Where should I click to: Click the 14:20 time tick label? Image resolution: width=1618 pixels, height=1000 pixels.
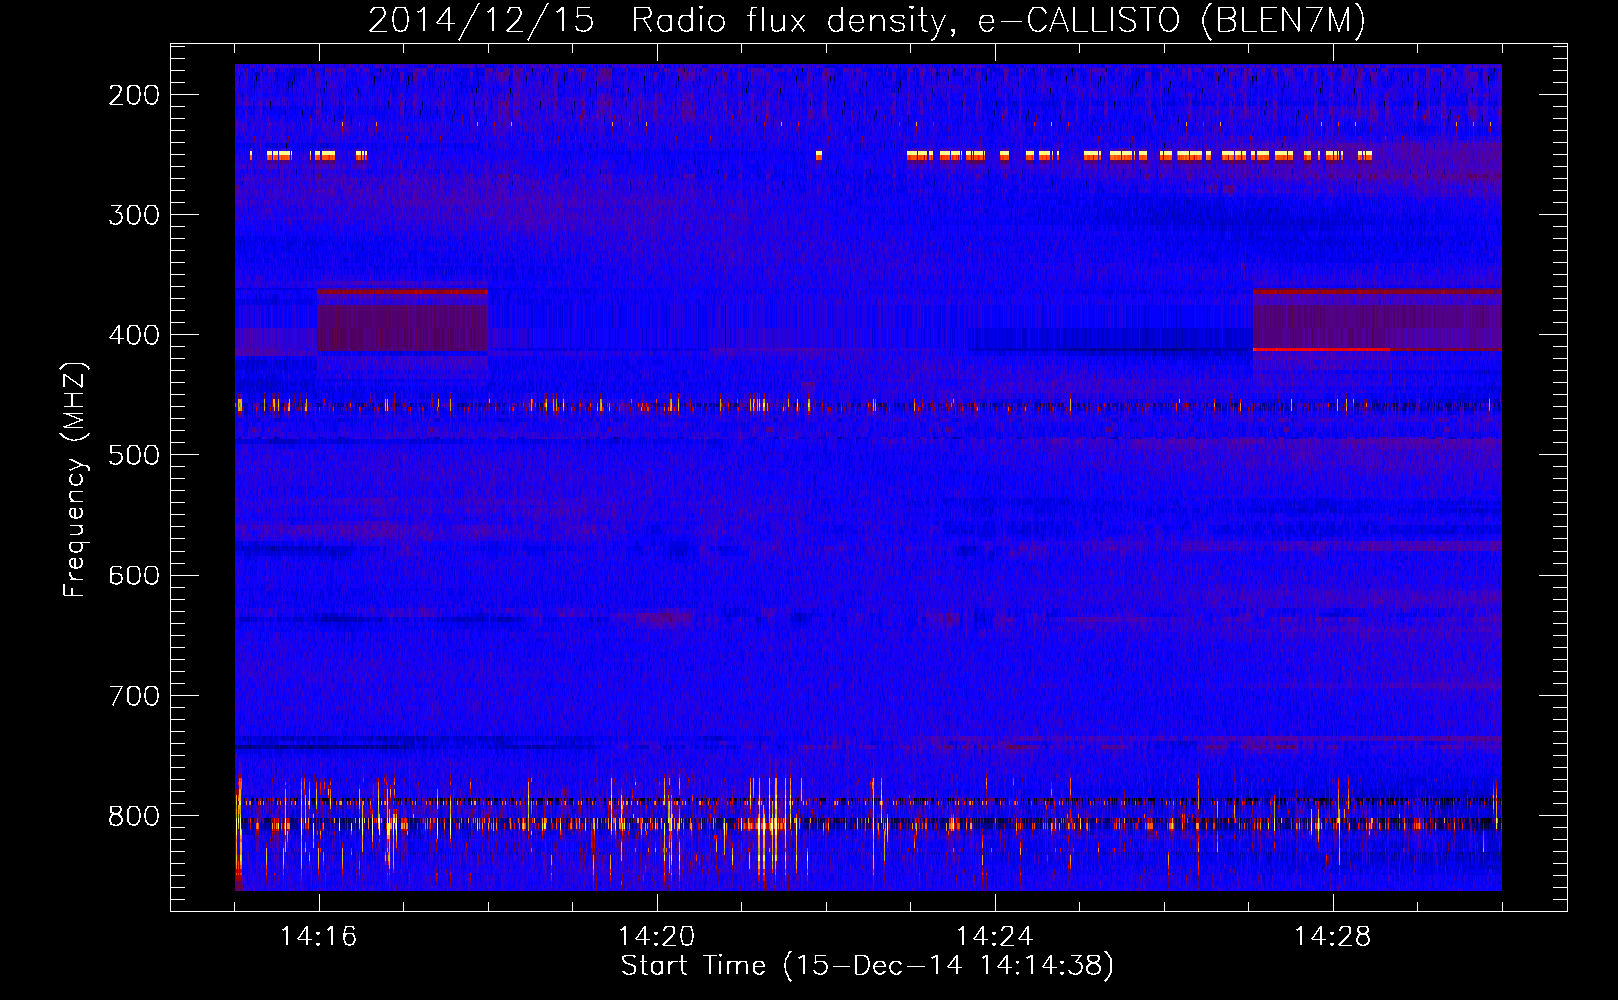point(656,937)
